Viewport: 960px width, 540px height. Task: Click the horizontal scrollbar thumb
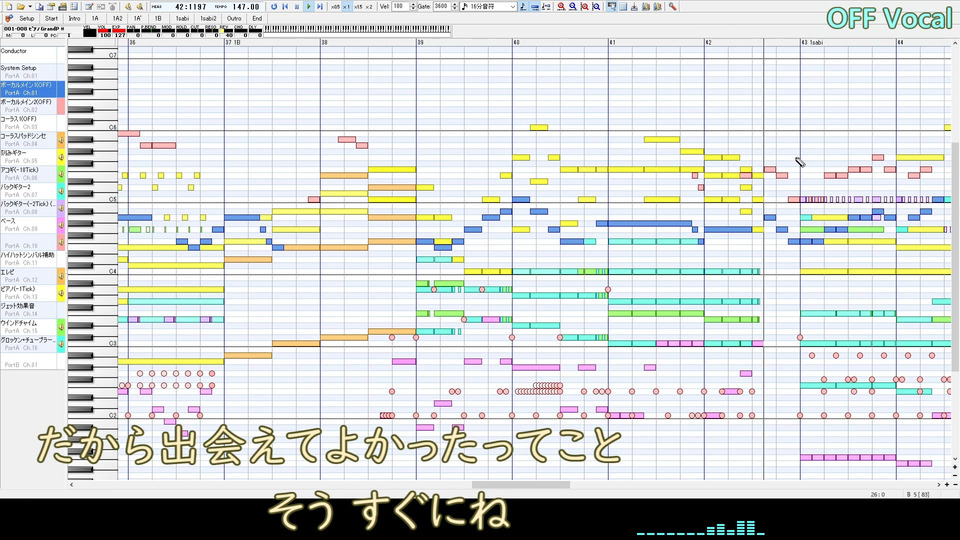521,484
